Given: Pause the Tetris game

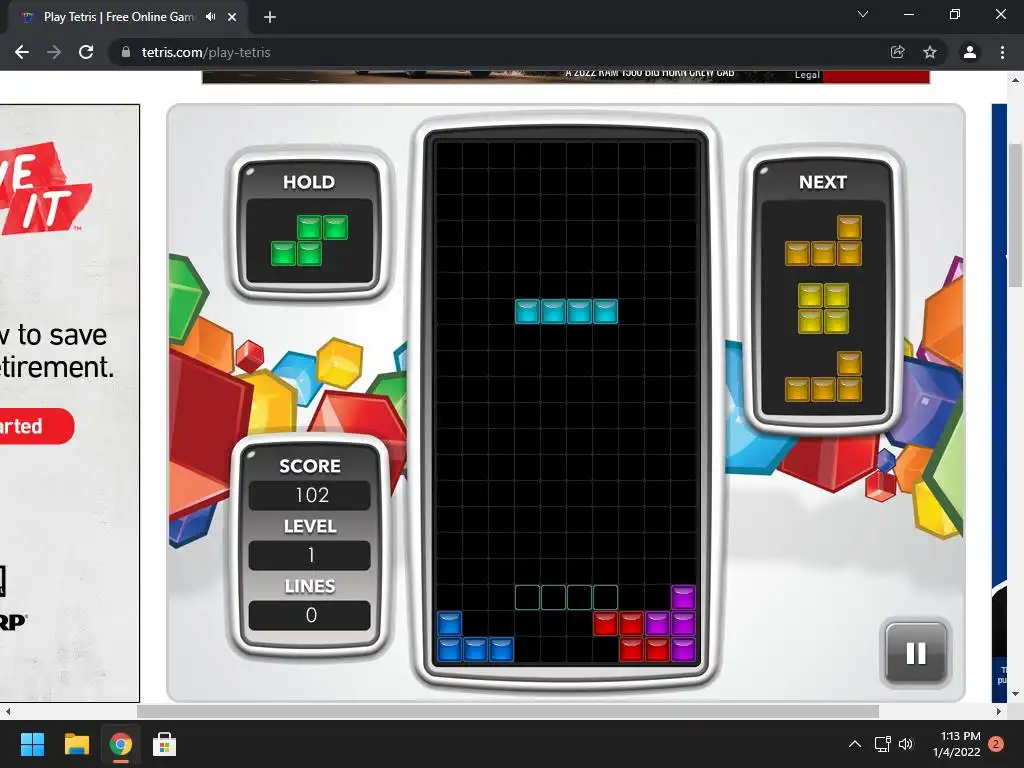Looking at the screenshot, I should [x=916, y=652].
